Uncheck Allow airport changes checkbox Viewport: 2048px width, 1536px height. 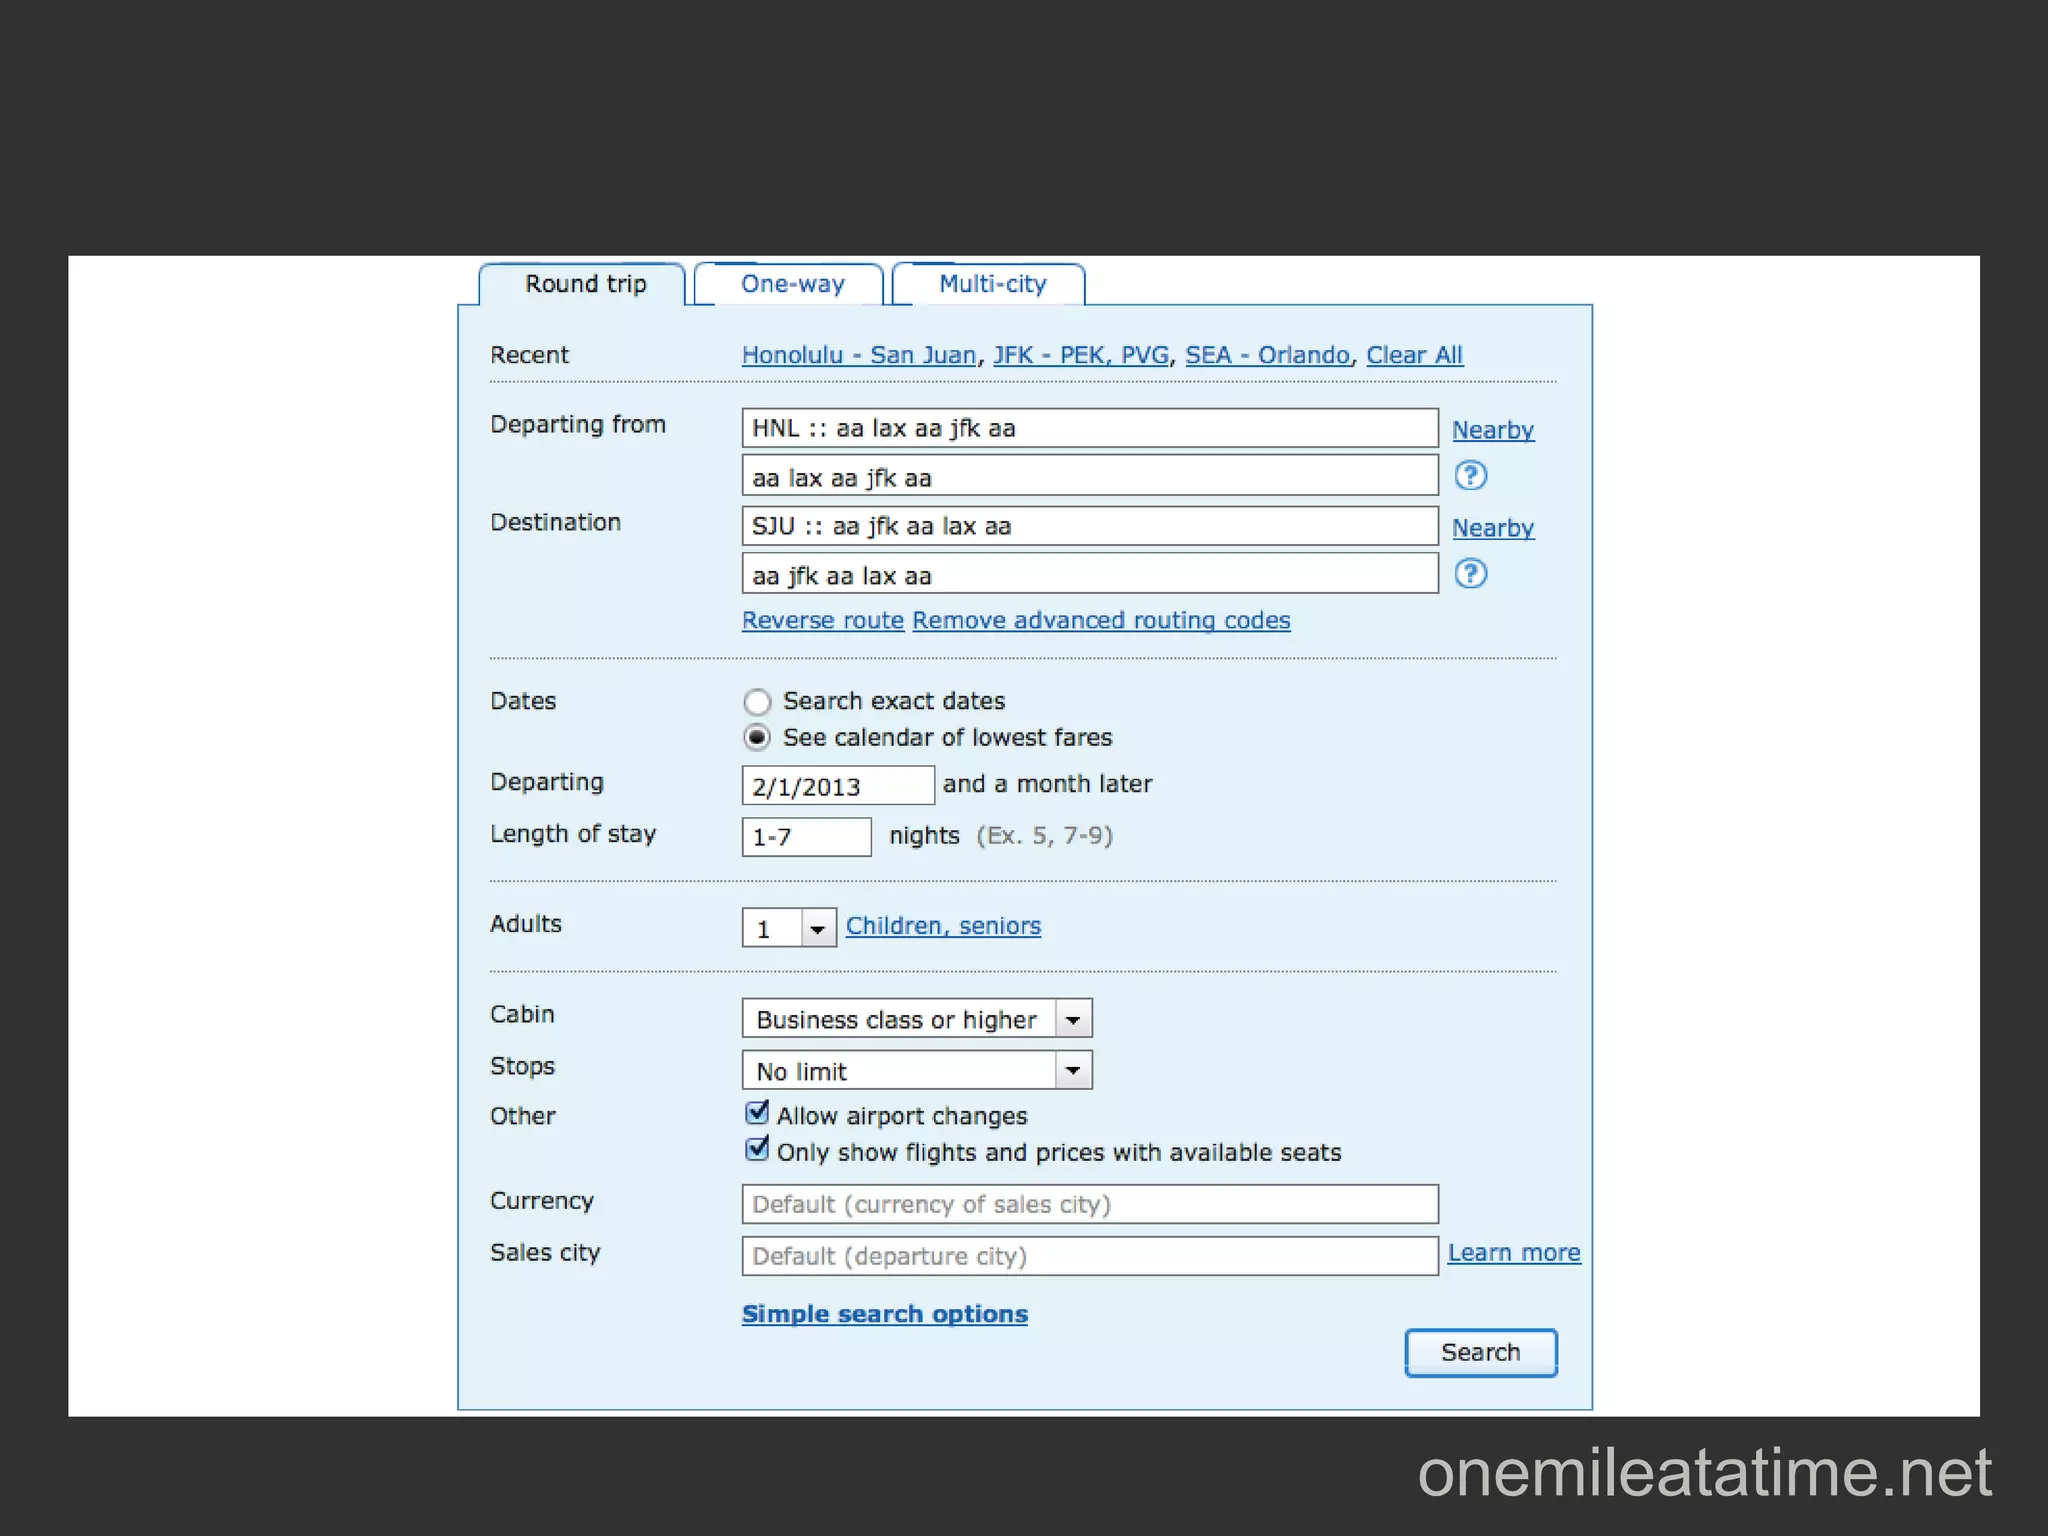pyautogui.click(x=757, y=1113)
